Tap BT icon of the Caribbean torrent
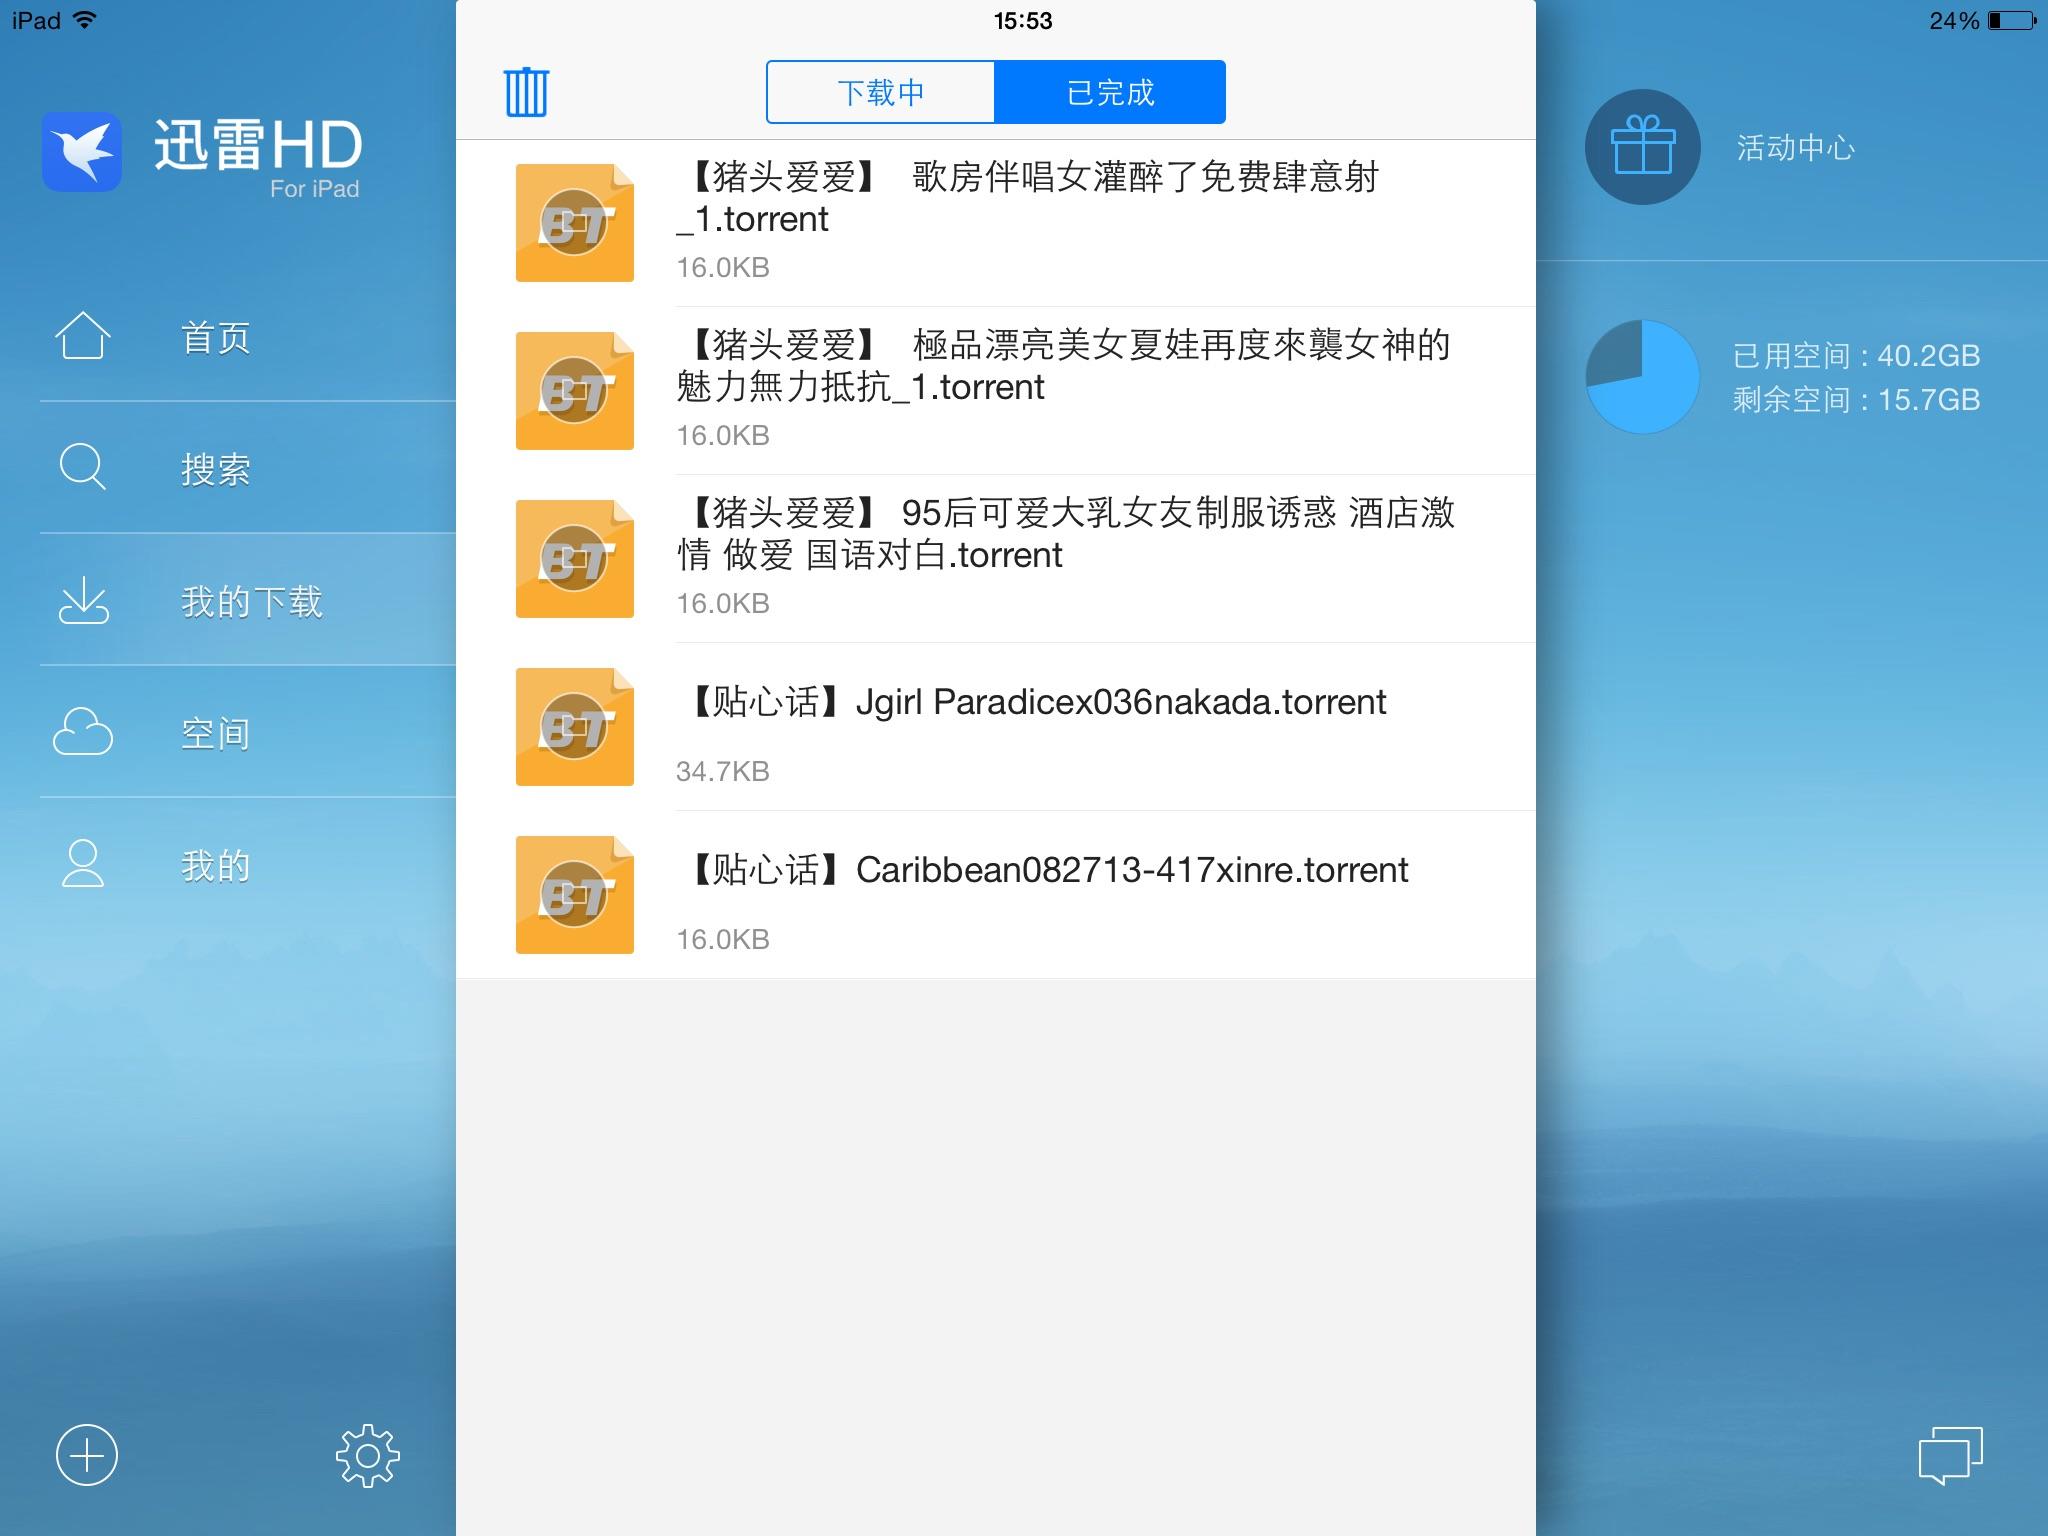Viewport: 2048px width, 1536px height. pos(574,894)
